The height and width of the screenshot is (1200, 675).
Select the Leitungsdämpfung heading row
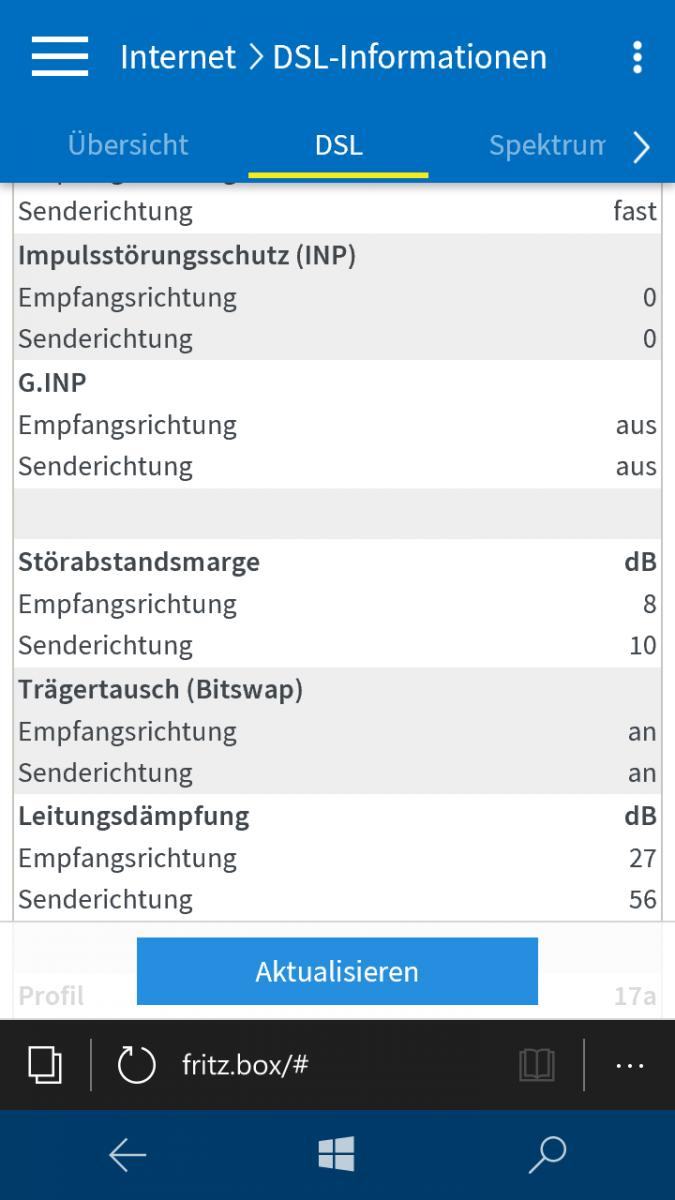pos(337,816)
